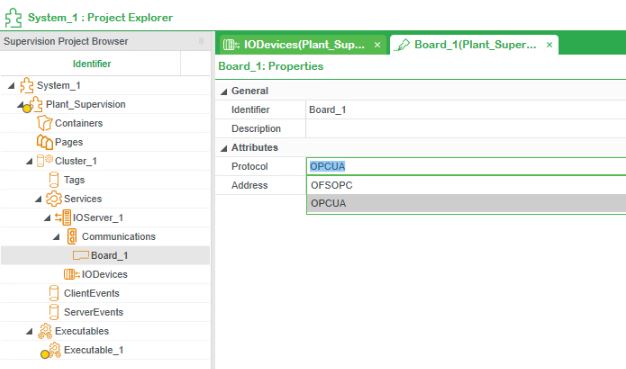Click the Identifier column header
The width and height of the screenshot is (626, 369).
click(x=91, y=63)
